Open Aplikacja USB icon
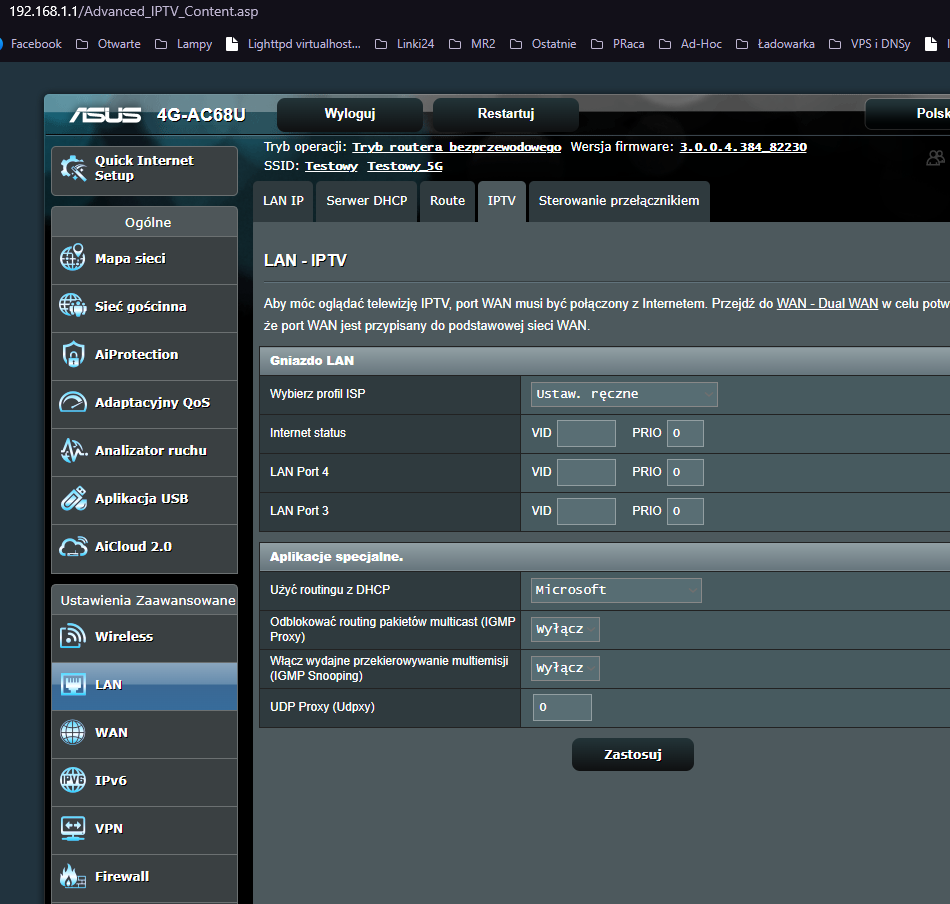Screen dimensions: 950x904 coord(73,499)
